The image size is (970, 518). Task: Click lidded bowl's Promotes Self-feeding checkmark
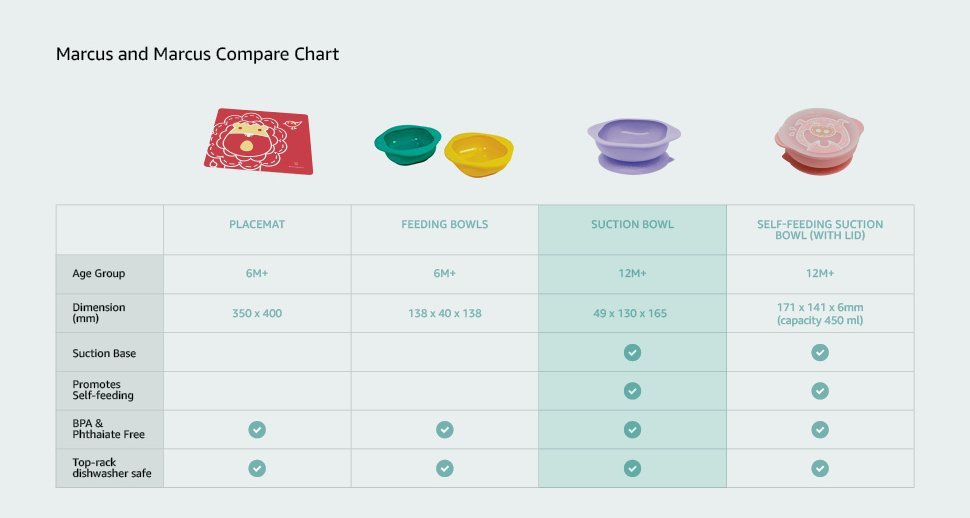[820, 391]
